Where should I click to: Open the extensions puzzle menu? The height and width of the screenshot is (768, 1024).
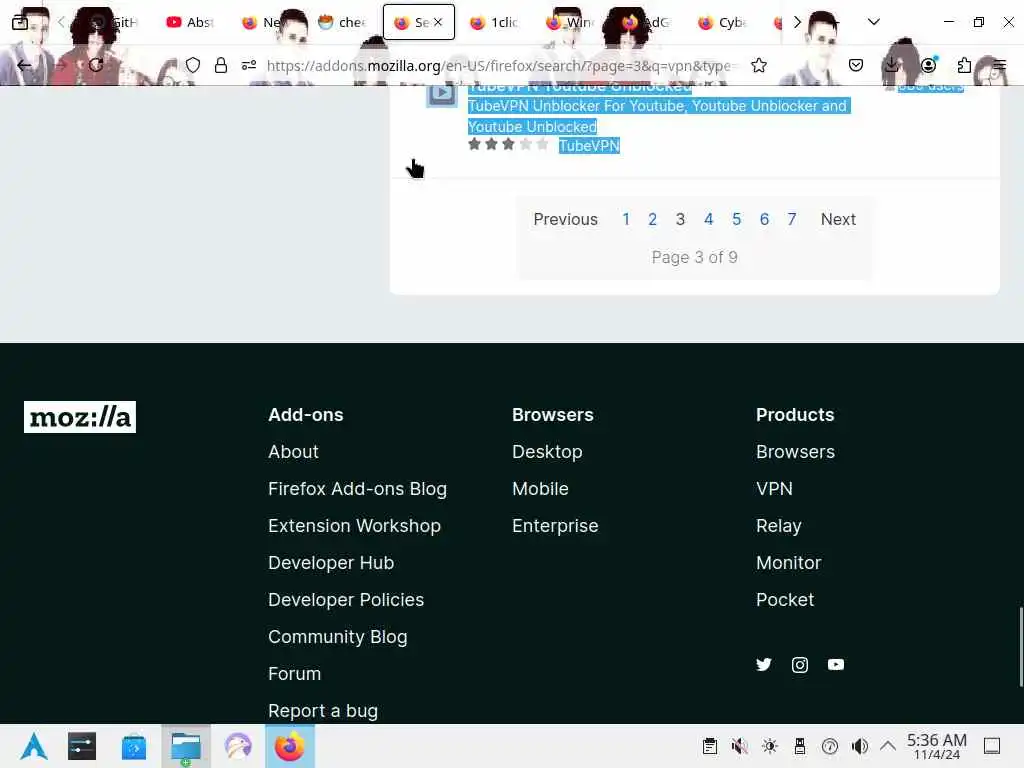[x=964, y=65]
